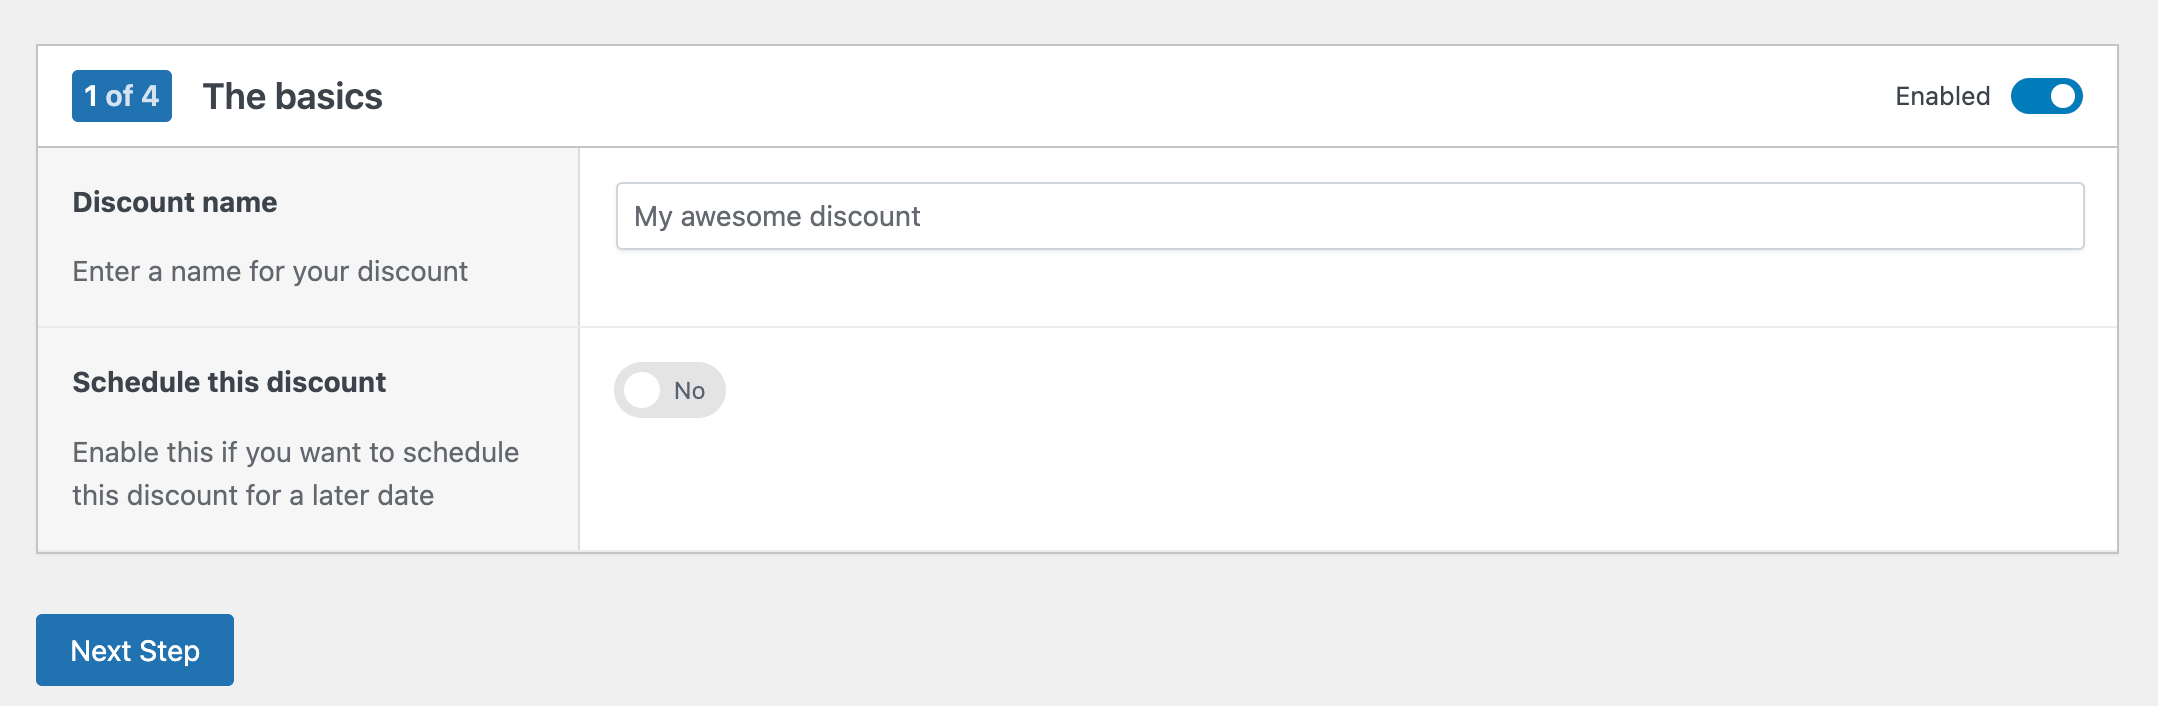Click the word "Step" on the blue button
Image resolution: width=2158 pixels, height=706 pixels.
pyautogui.click(x=169, y=651)
